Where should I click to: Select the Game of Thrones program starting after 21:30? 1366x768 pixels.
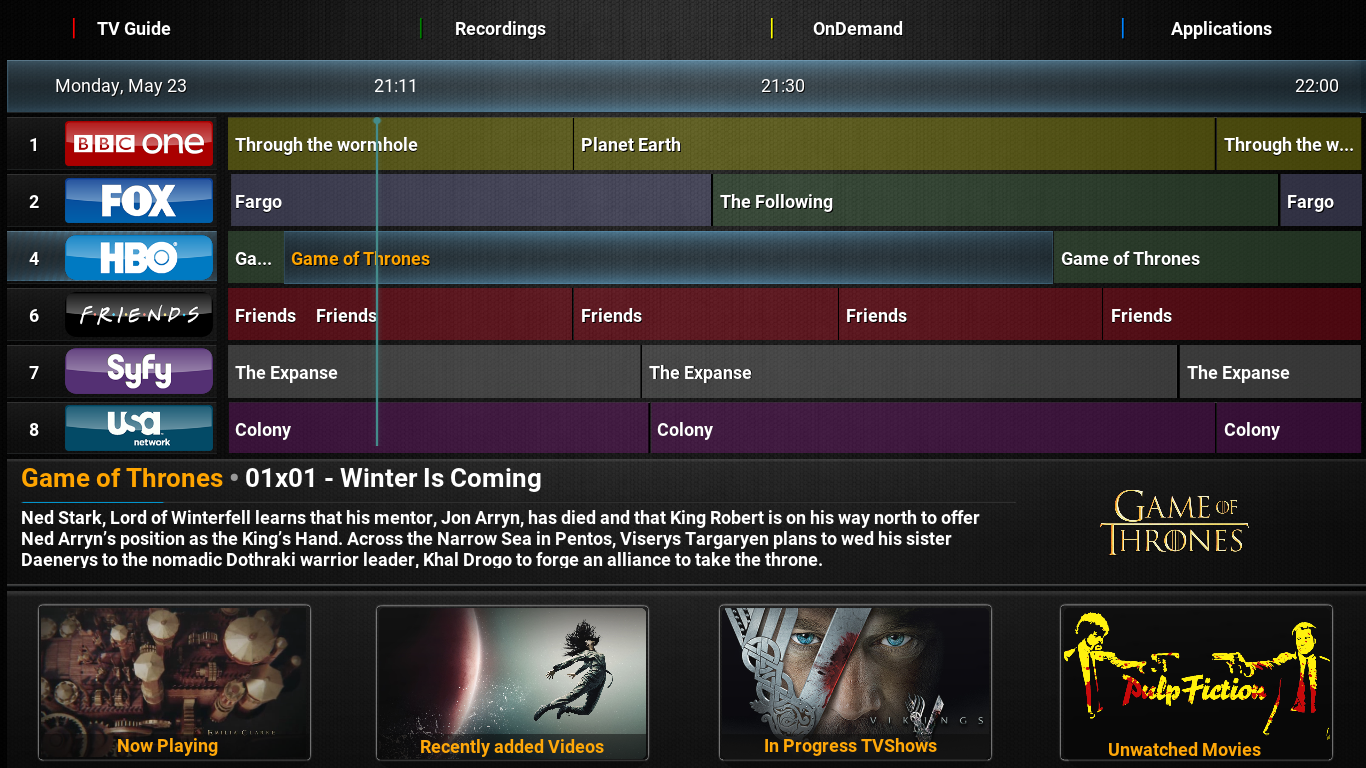[x=1207, y=258]
